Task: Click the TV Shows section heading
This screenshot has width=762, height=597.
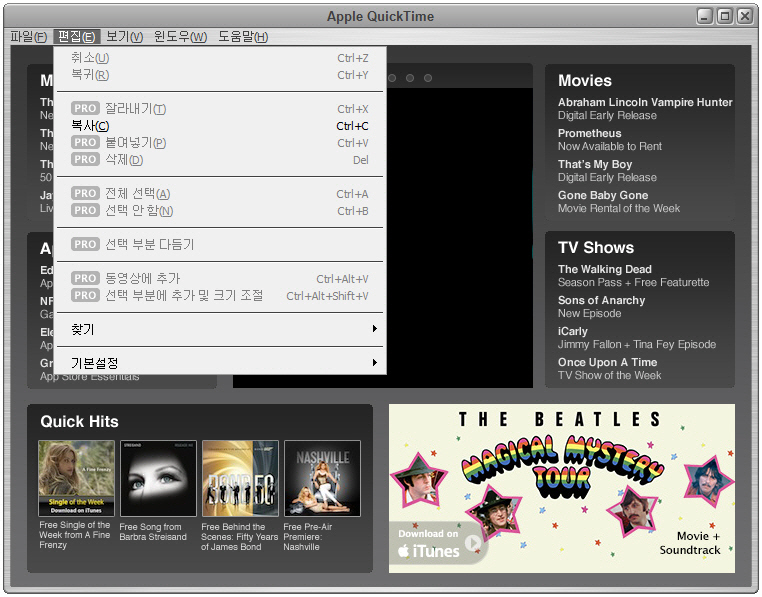Action: [x=596, y=247]
